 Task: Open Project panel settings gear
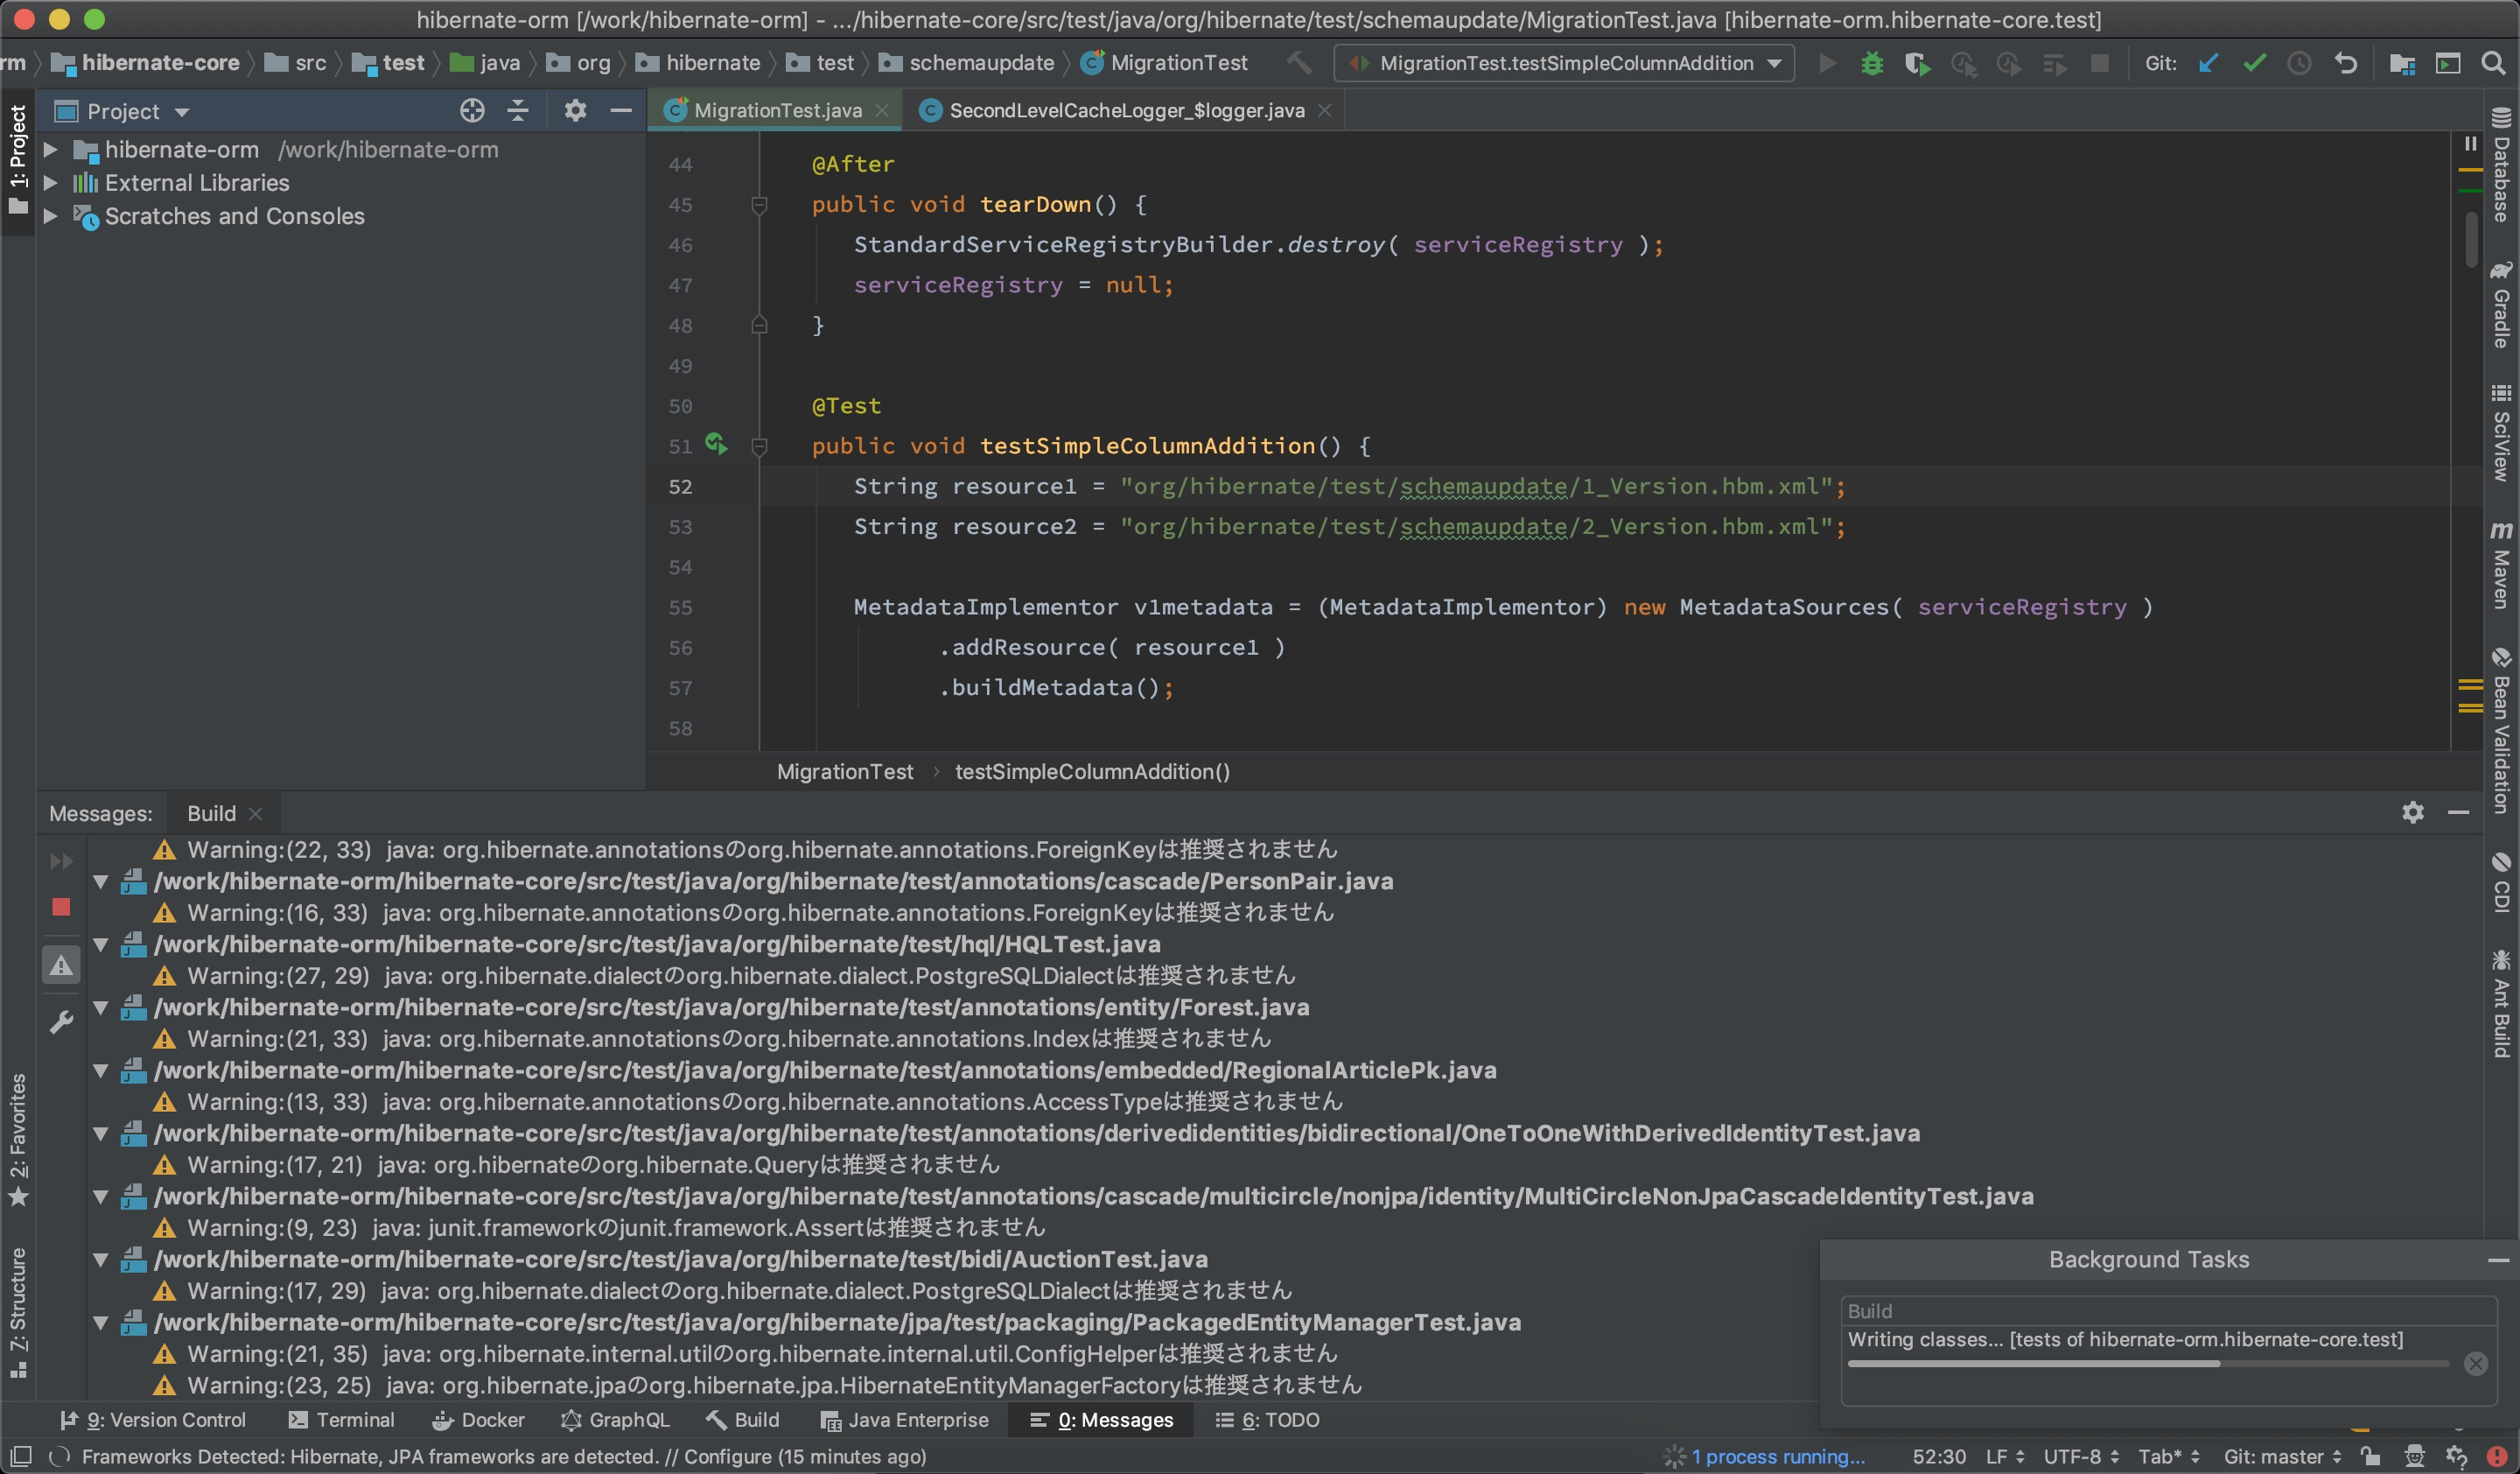574,111
